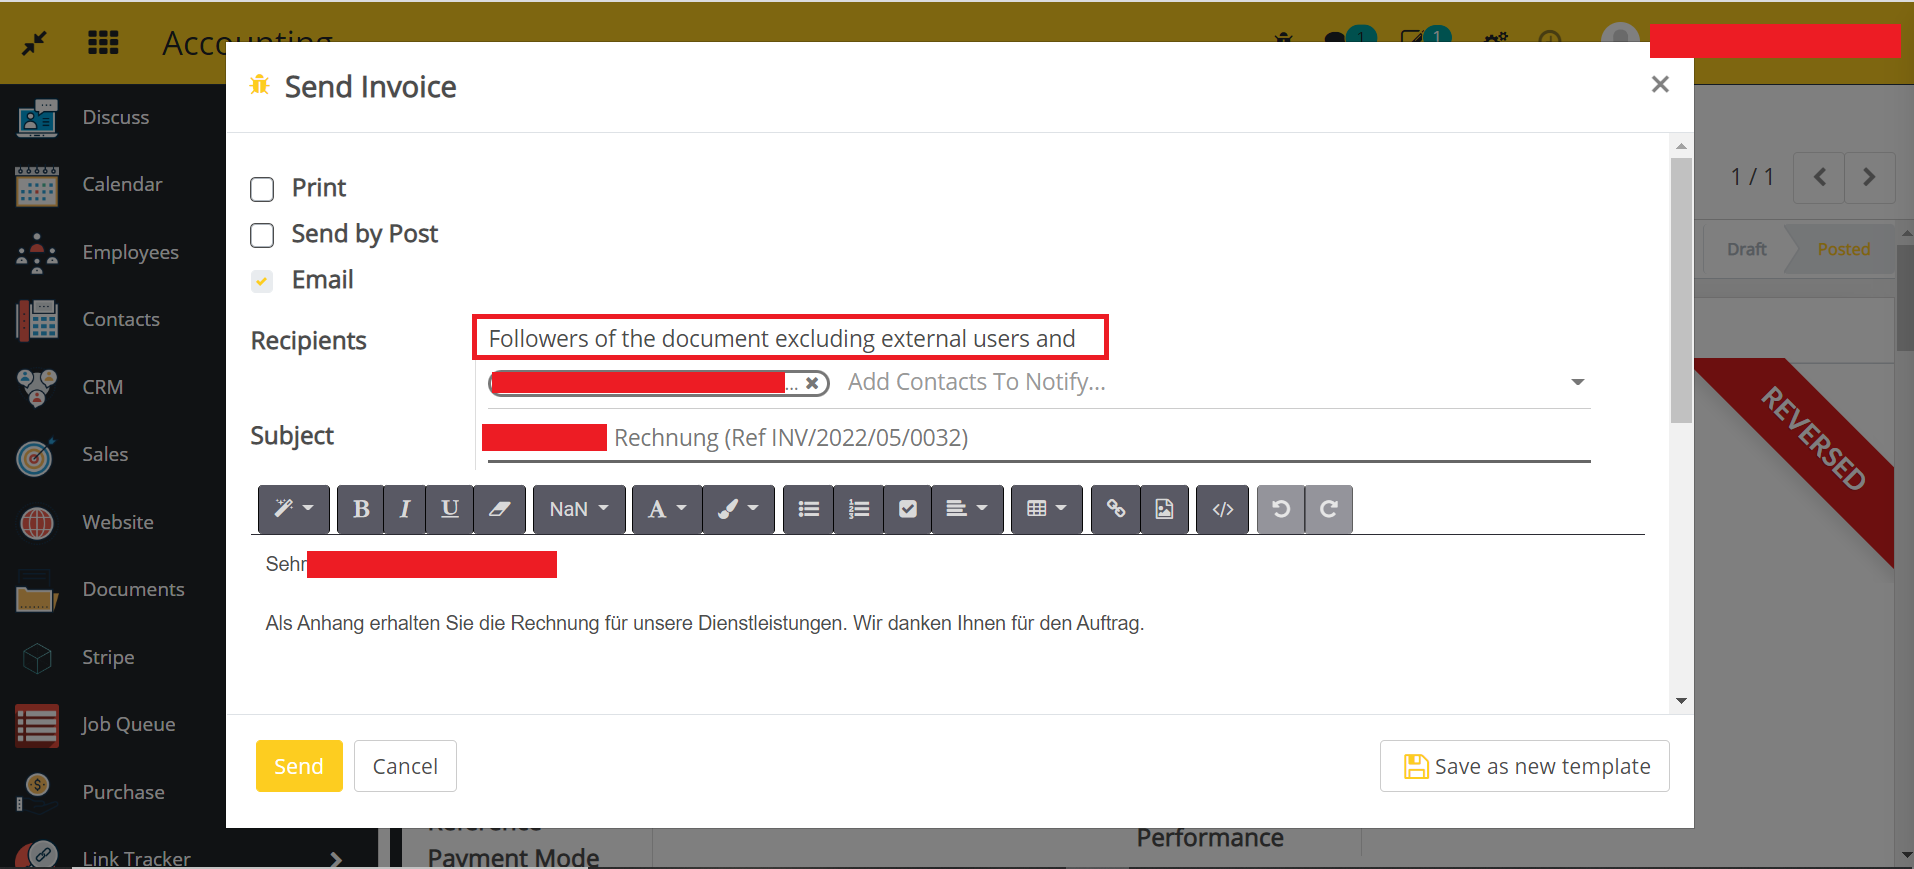Enable the Send by Post checkbox
1914x869 pixels.
(262, 235)
